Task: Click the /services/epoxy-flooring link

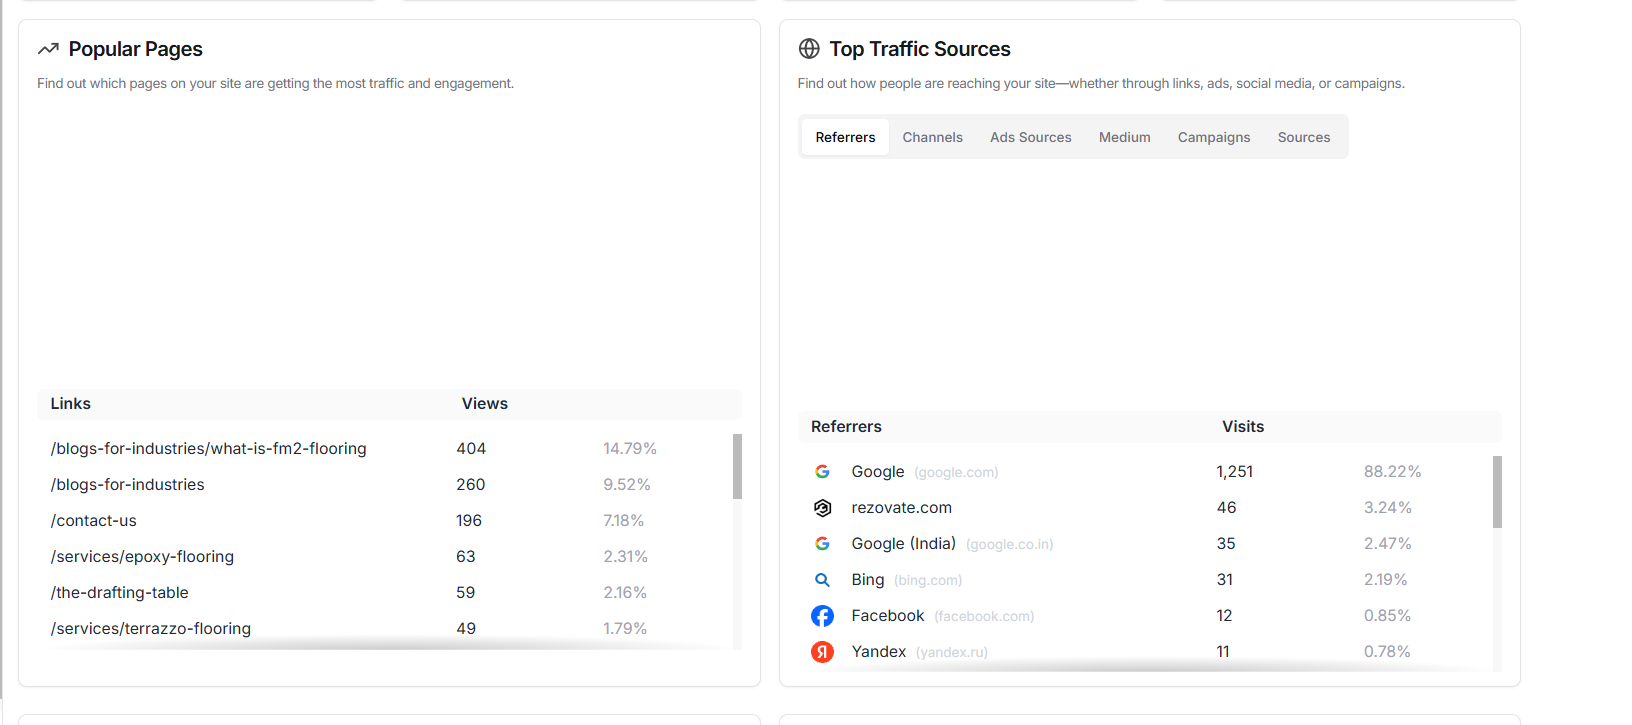Action: coord(142,557)
